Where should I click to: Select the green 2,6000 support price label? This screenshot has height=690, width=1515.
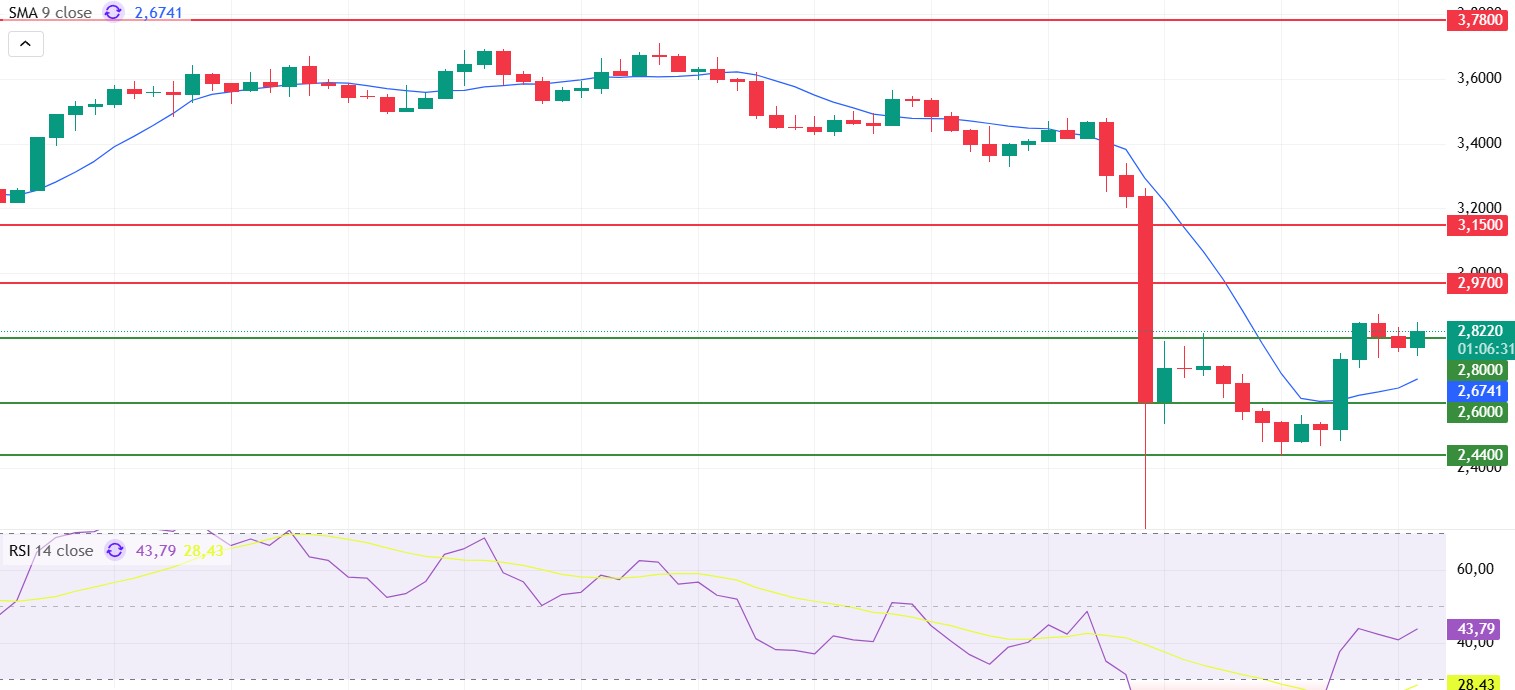point(1481,411)
